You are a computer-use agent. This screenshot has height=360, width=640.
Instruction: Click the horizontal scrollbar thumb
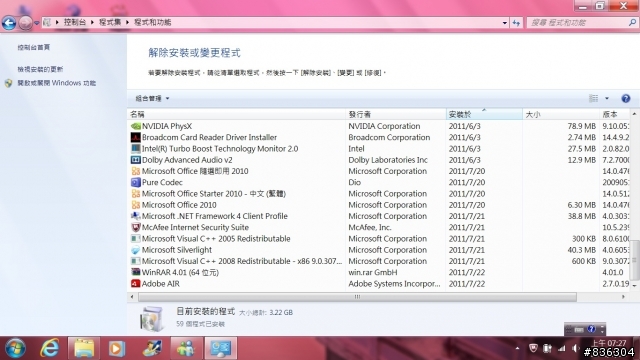[357, 297]
